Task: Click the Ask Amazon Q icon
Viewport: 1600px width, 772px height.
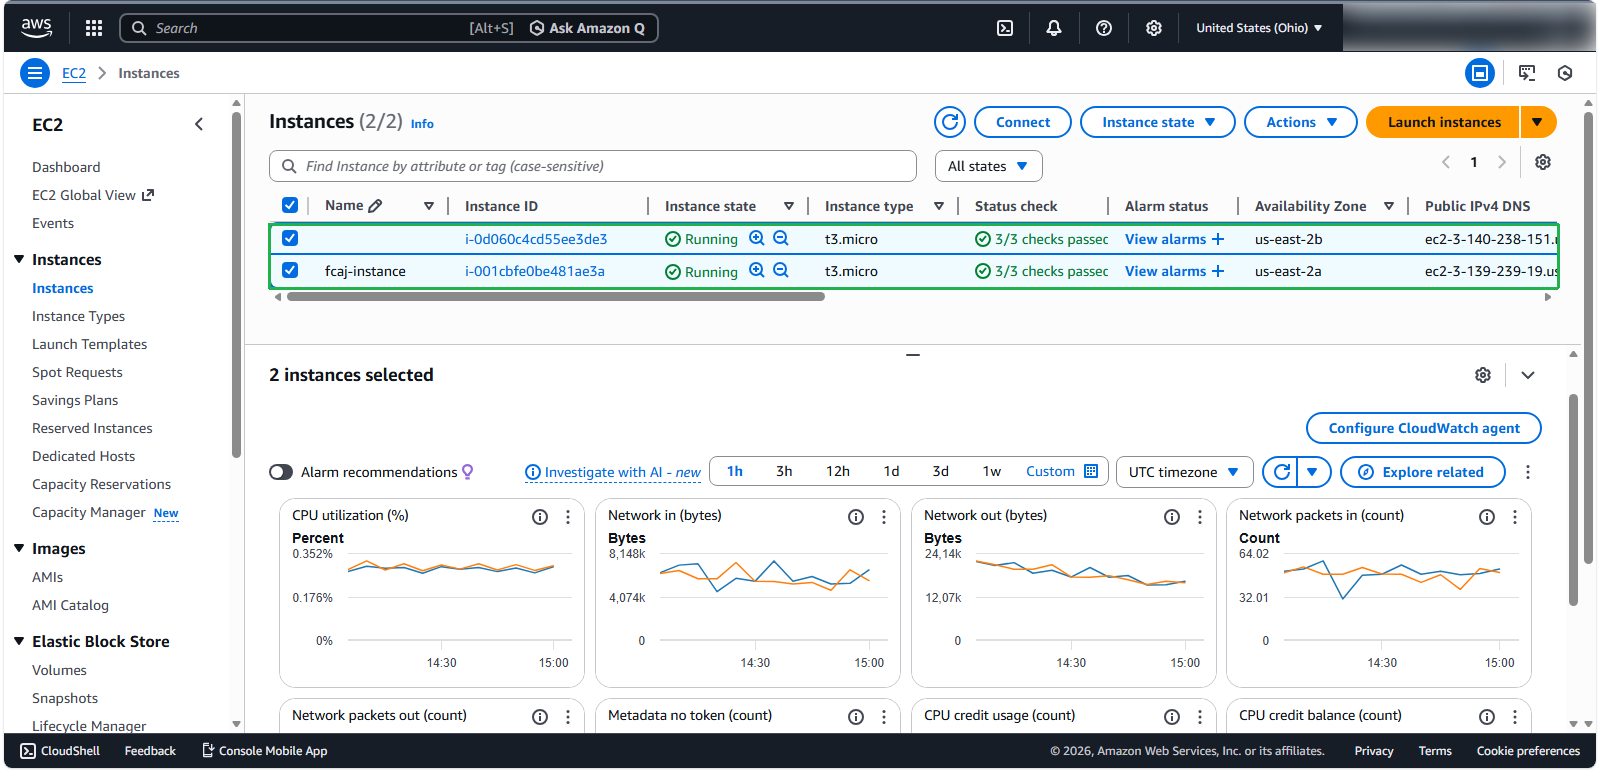Action: [537, 28]
